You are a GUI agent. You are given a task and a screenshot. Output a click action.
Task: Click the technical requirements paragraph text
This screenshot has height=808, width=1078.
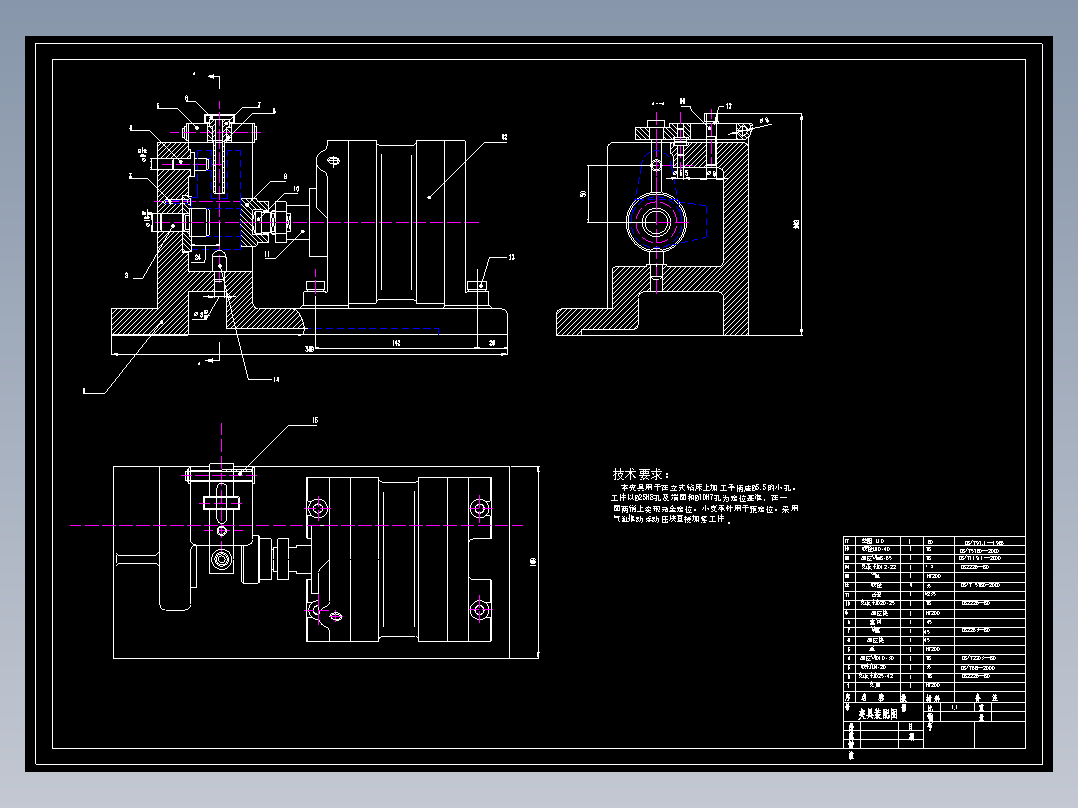coord(705,503)
